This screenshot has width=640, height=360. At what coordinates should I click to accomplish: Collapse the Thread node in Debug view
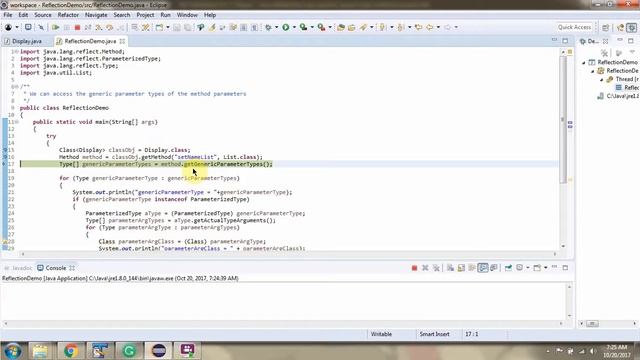tap(602, 80)
